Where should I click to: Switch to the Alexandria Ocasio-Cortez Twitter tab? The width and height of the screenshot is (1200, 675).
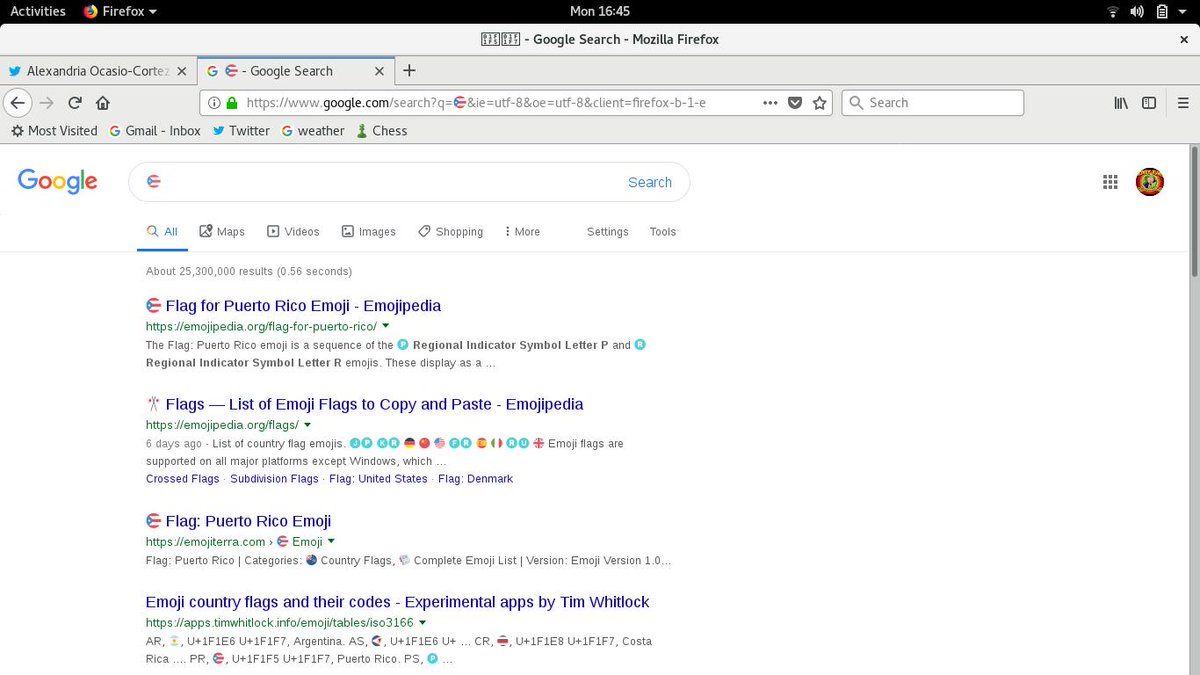tap(98, 71)
